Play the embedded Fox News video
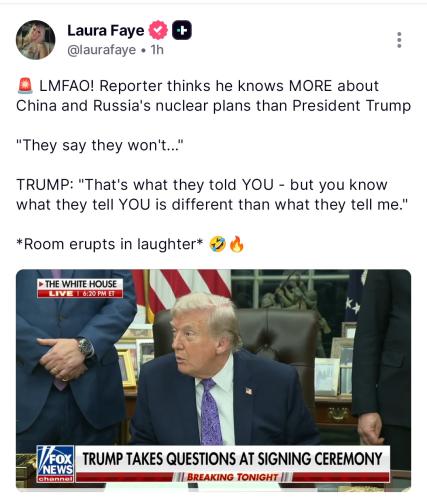This screenshot has height=500, width=427. tap(213, 380)
